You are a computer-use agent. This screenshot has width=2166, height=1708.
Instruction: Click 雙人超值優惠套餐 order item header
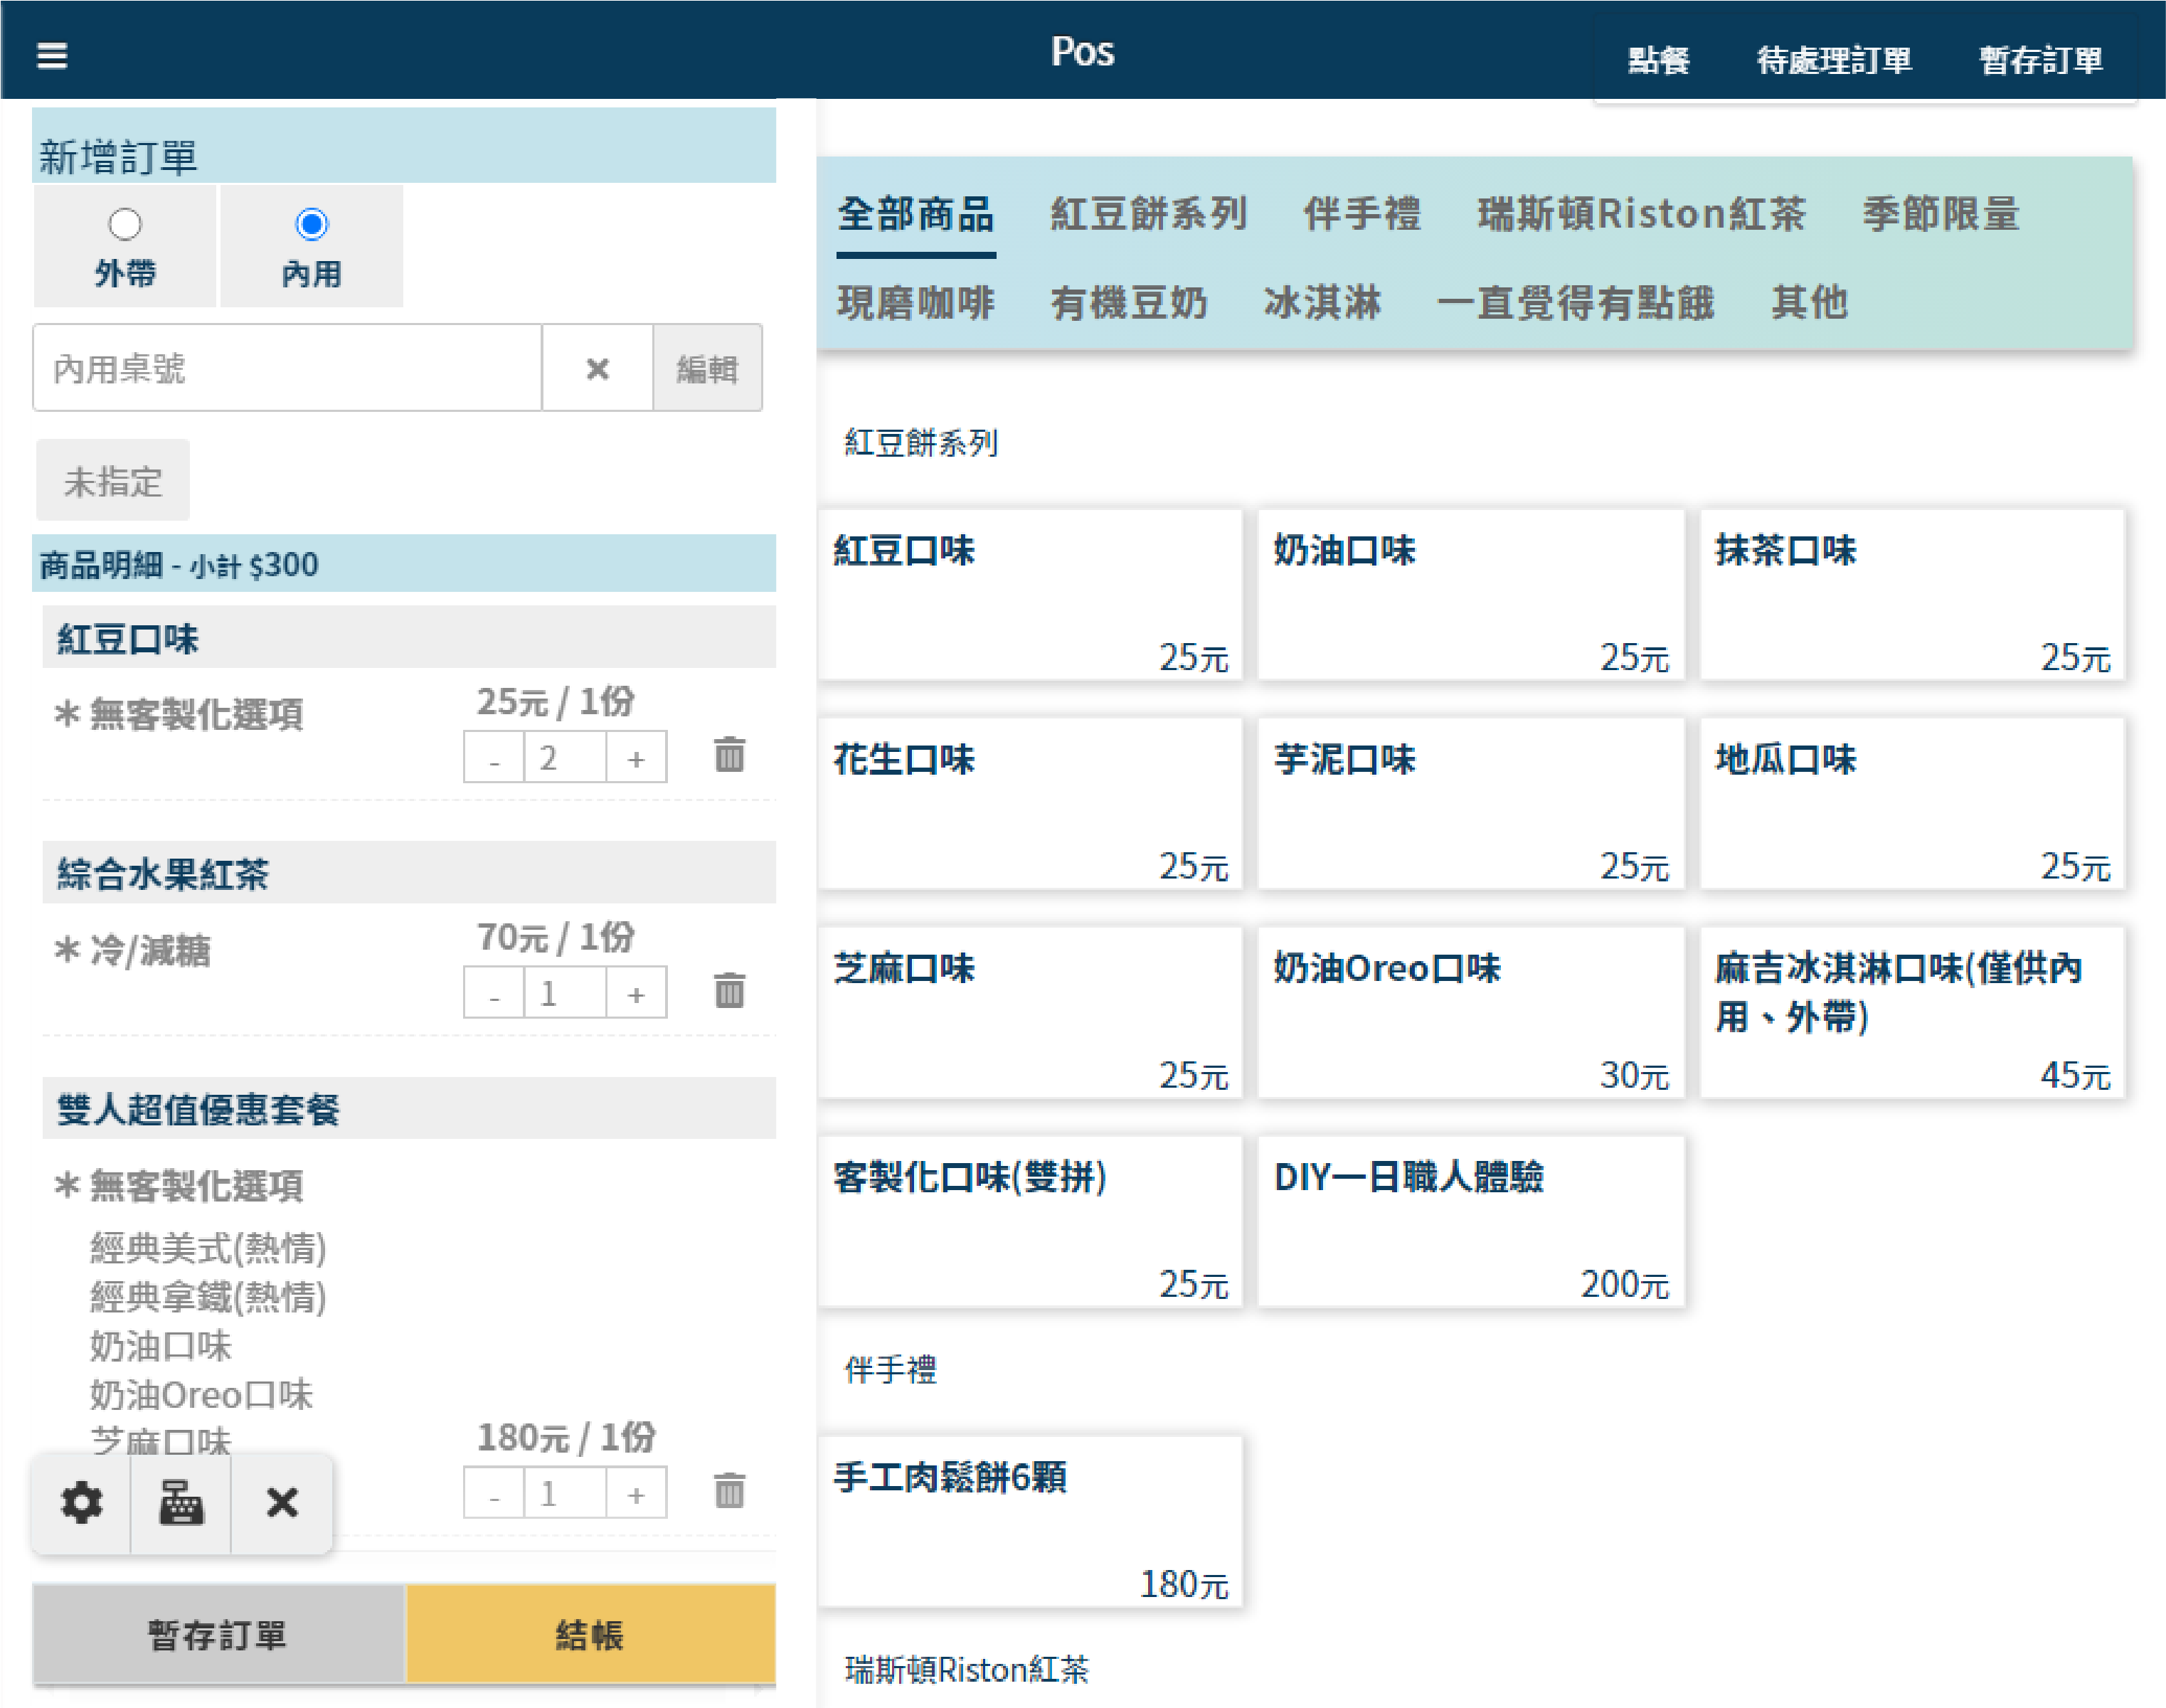pos(409,1108)
